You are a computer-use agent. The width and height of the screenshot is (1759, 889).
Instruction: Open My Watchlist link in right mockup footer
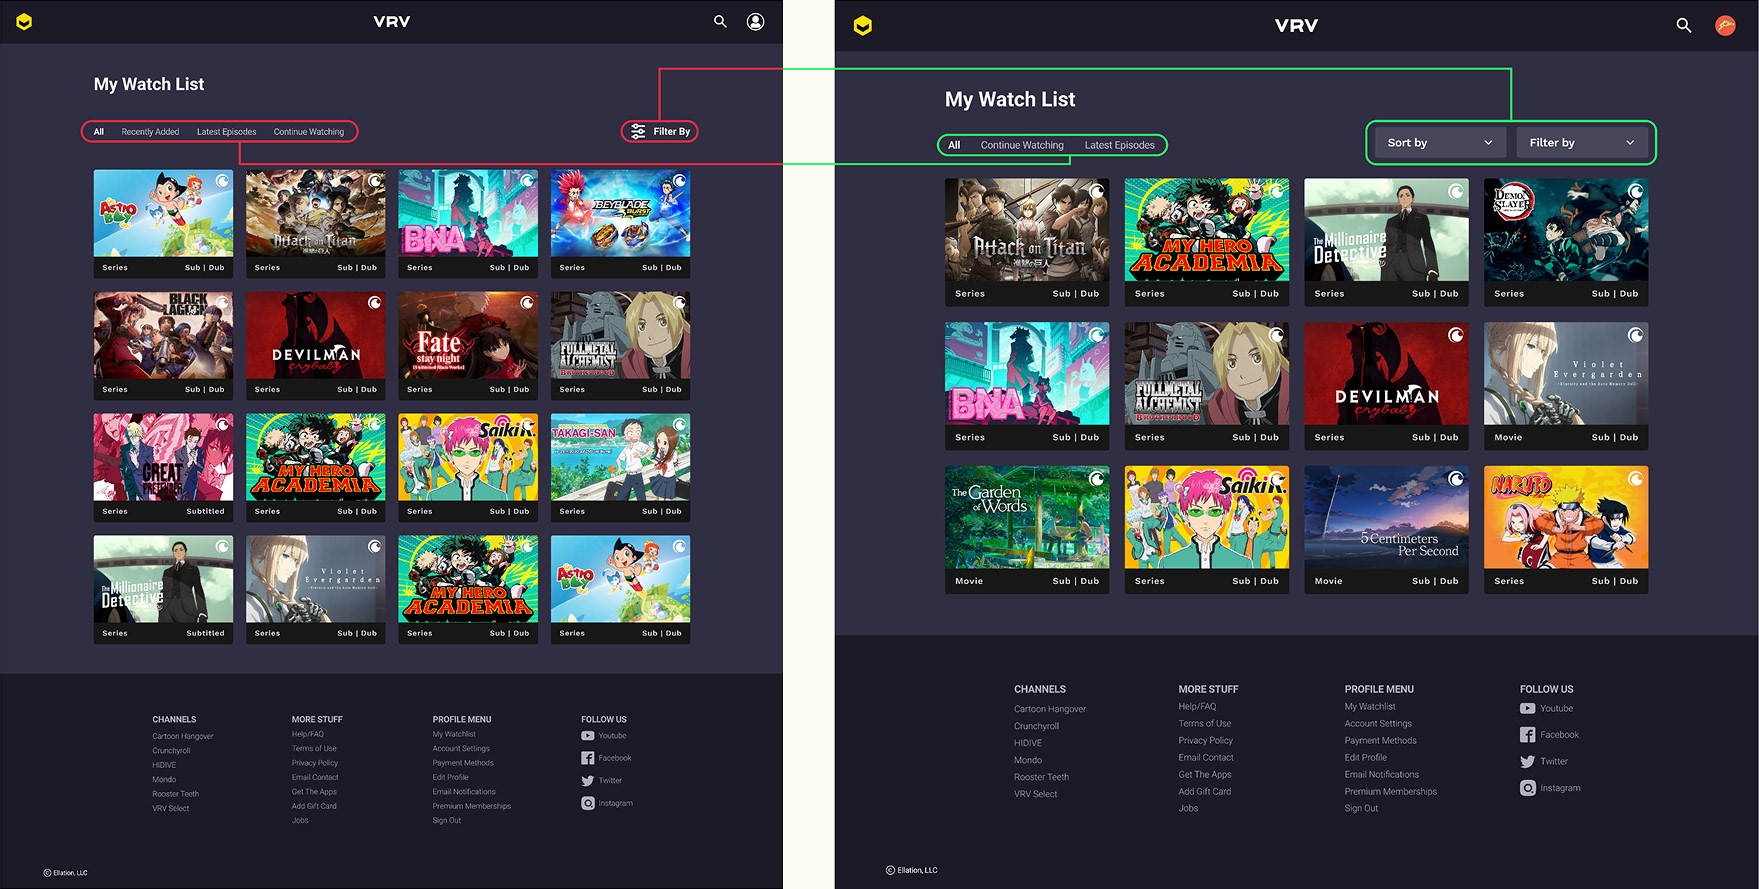(x=1370, y=707)
